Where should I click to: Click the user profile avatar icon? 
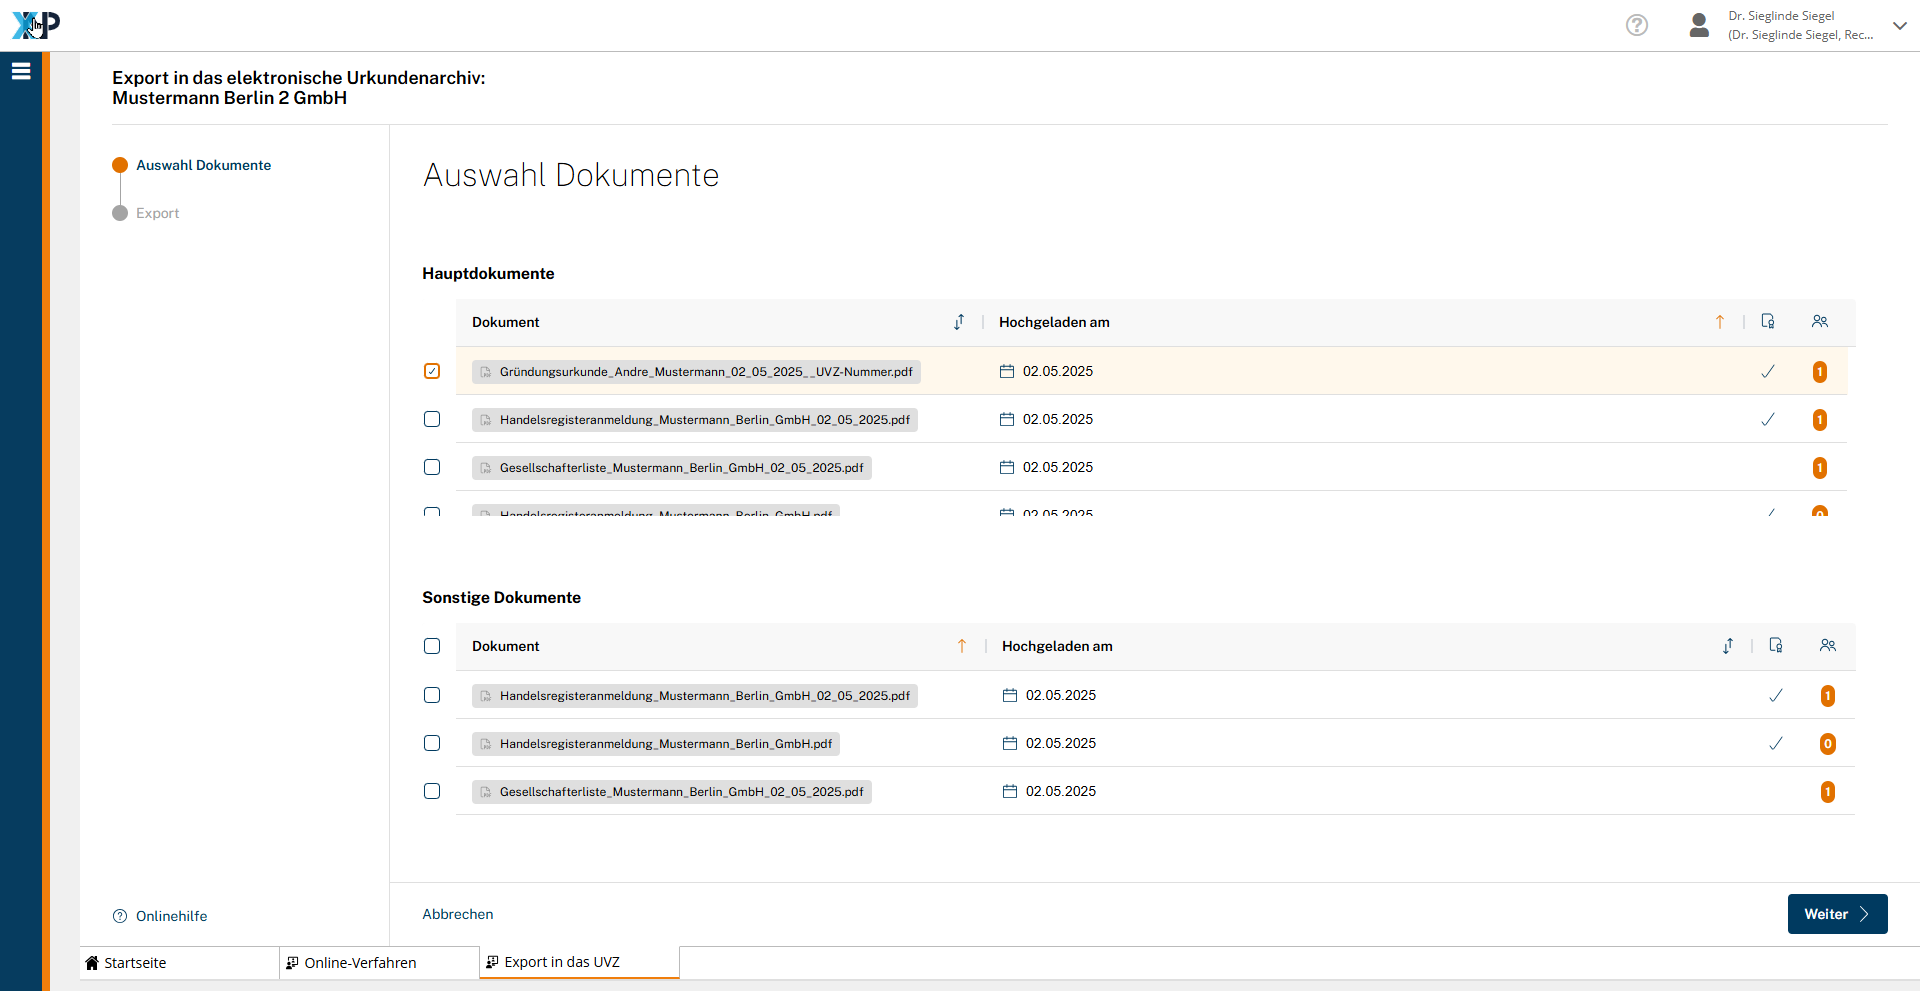pos(1698,25)
